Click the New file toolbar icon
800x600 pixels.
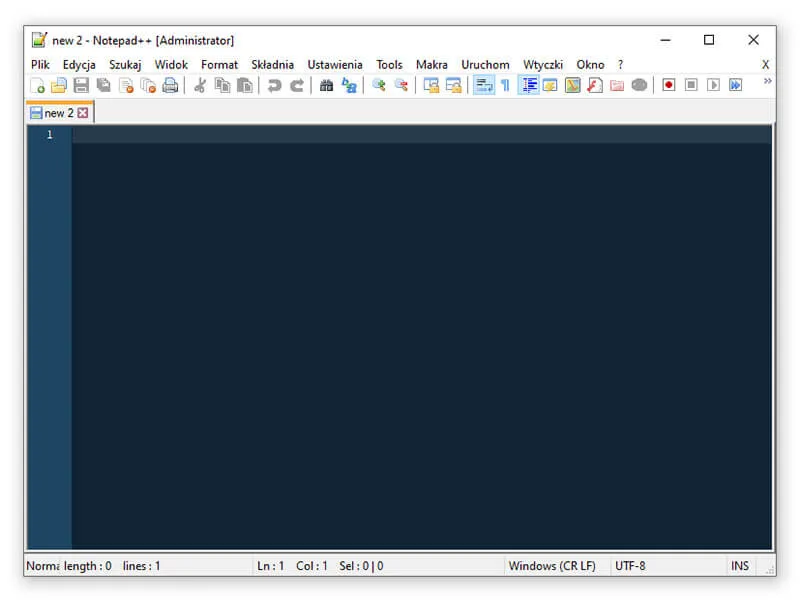[x=37, y=86]
